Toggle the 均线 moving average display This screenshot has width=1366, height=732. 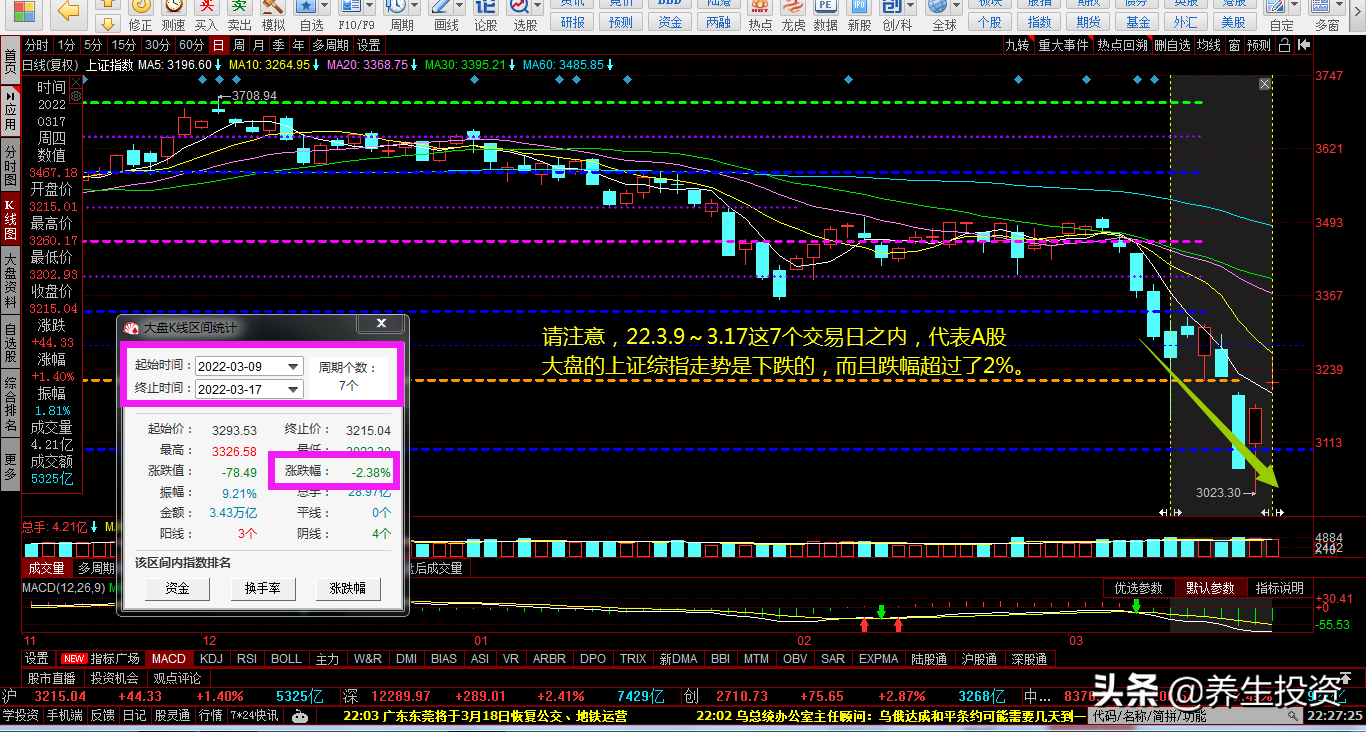1208,45
